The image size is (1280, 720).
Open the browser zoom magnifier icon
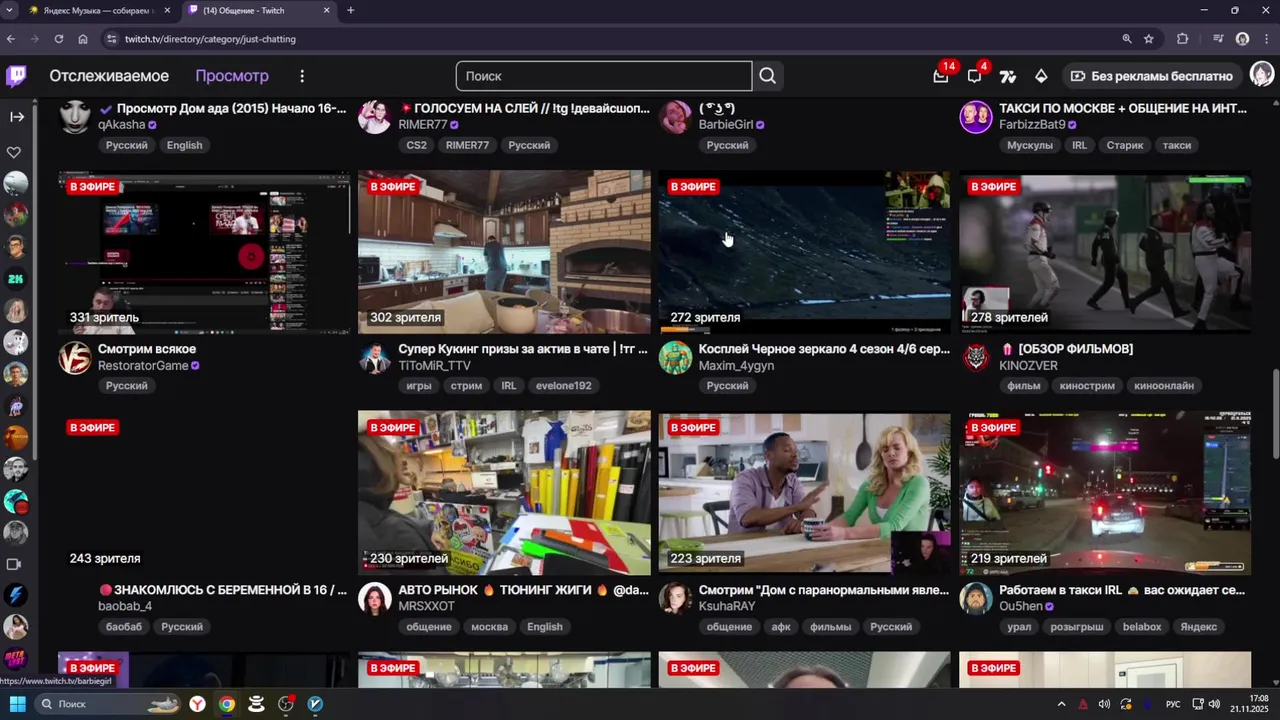click(1127, 39)
